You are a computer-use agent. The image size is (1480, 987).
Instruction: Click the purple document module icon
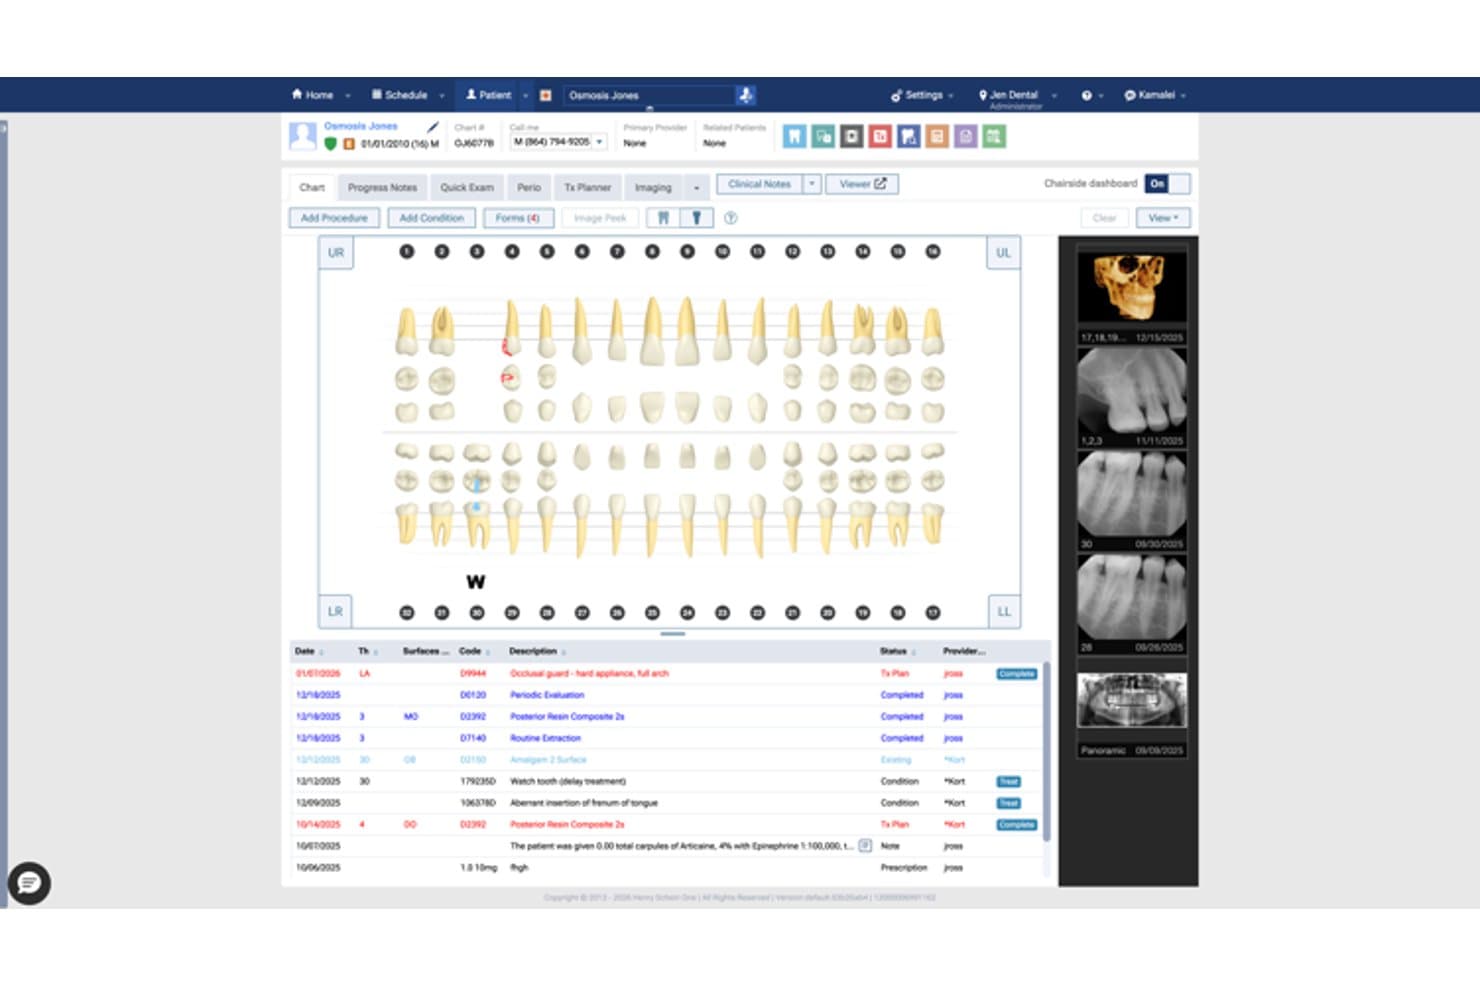(965, 136)
